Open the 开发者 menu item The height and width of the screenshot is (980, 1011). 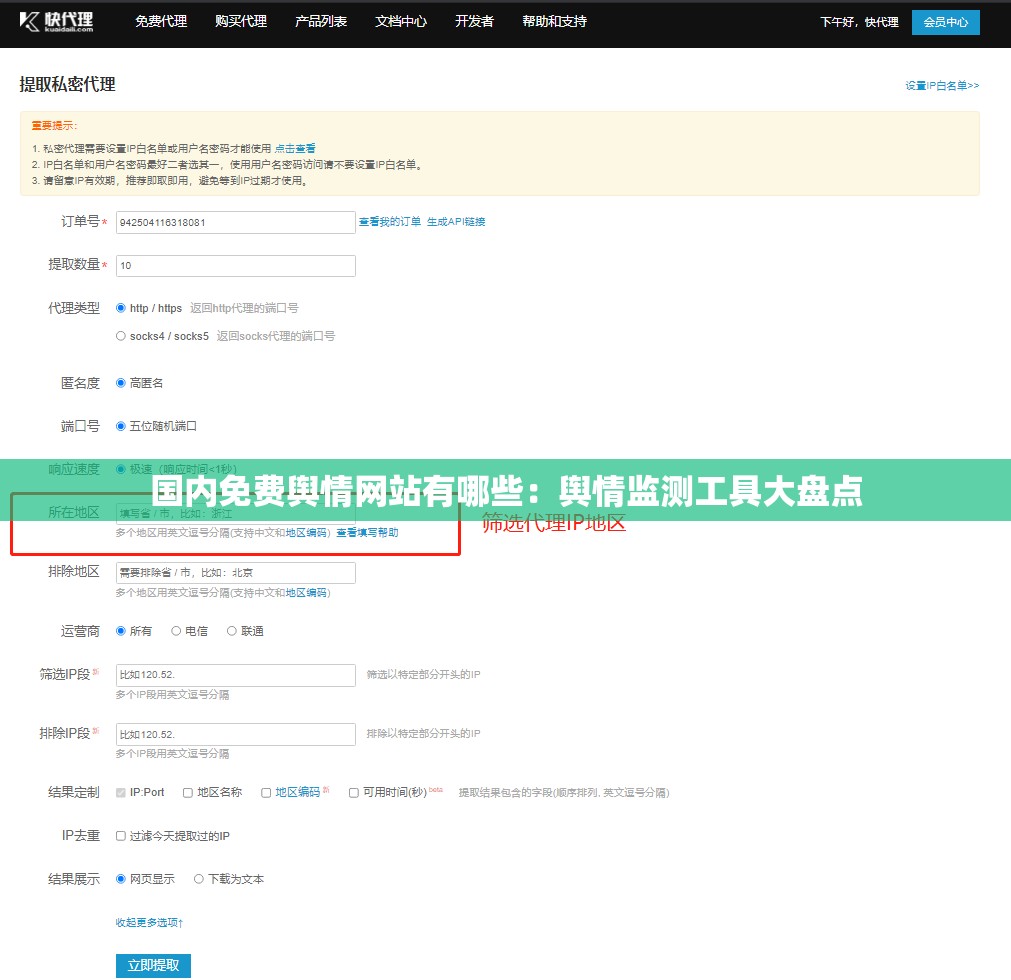coord(473,21)
